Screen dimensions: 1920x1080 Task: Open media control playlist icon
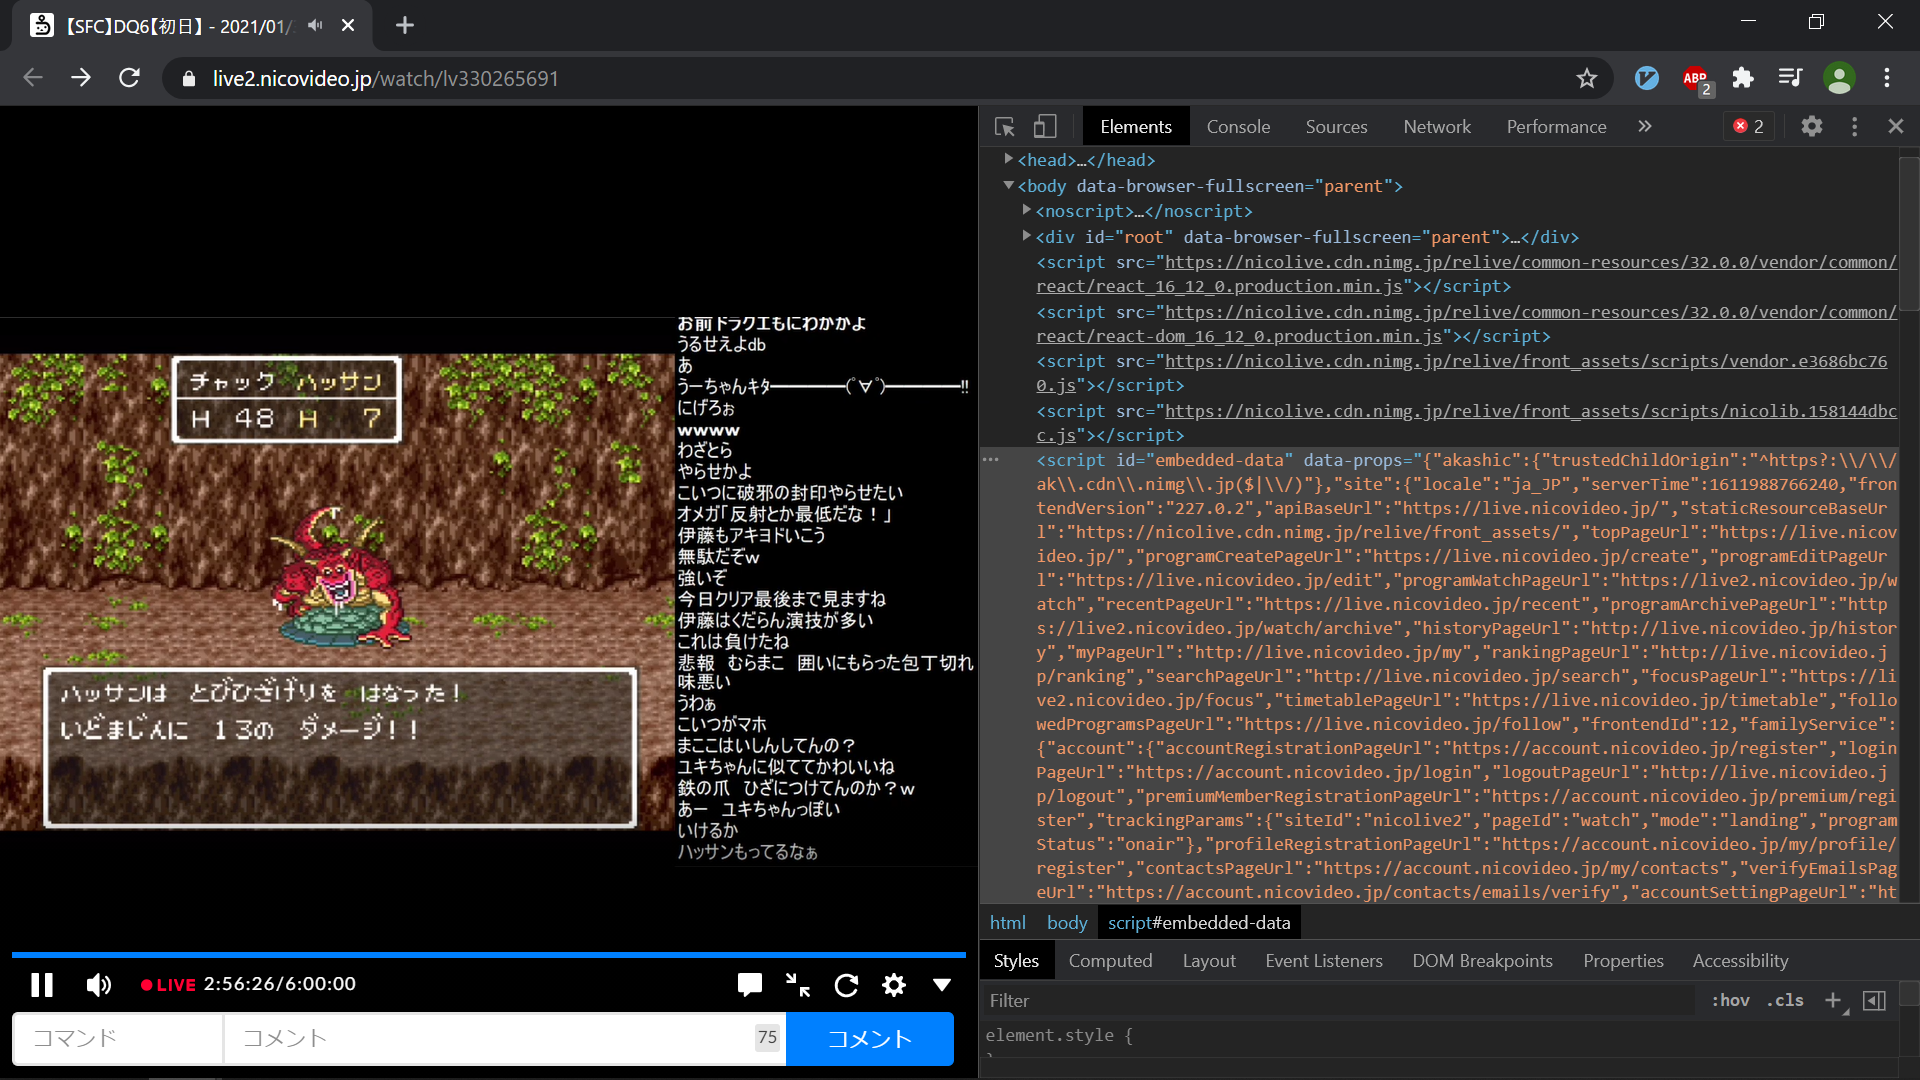coord(1791,78)
